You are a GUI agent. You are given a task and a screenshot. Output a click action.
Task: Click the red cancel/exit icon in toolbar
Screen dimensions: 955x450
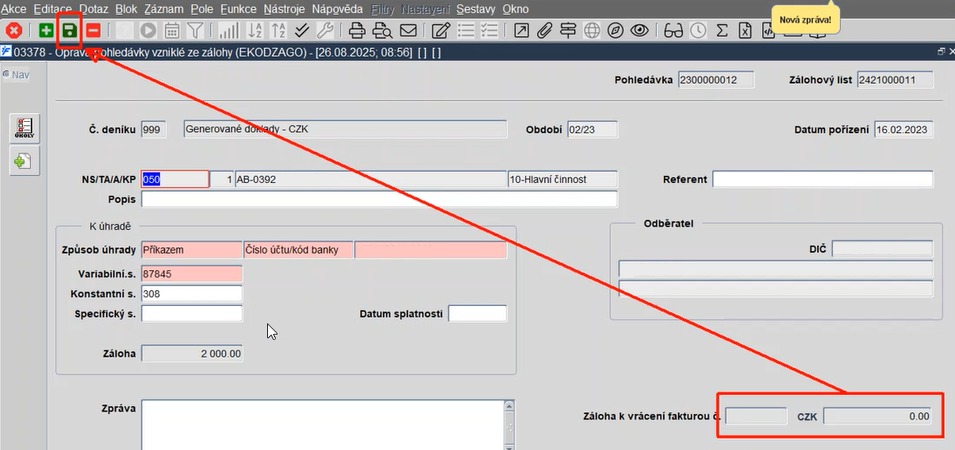[14, 30]
